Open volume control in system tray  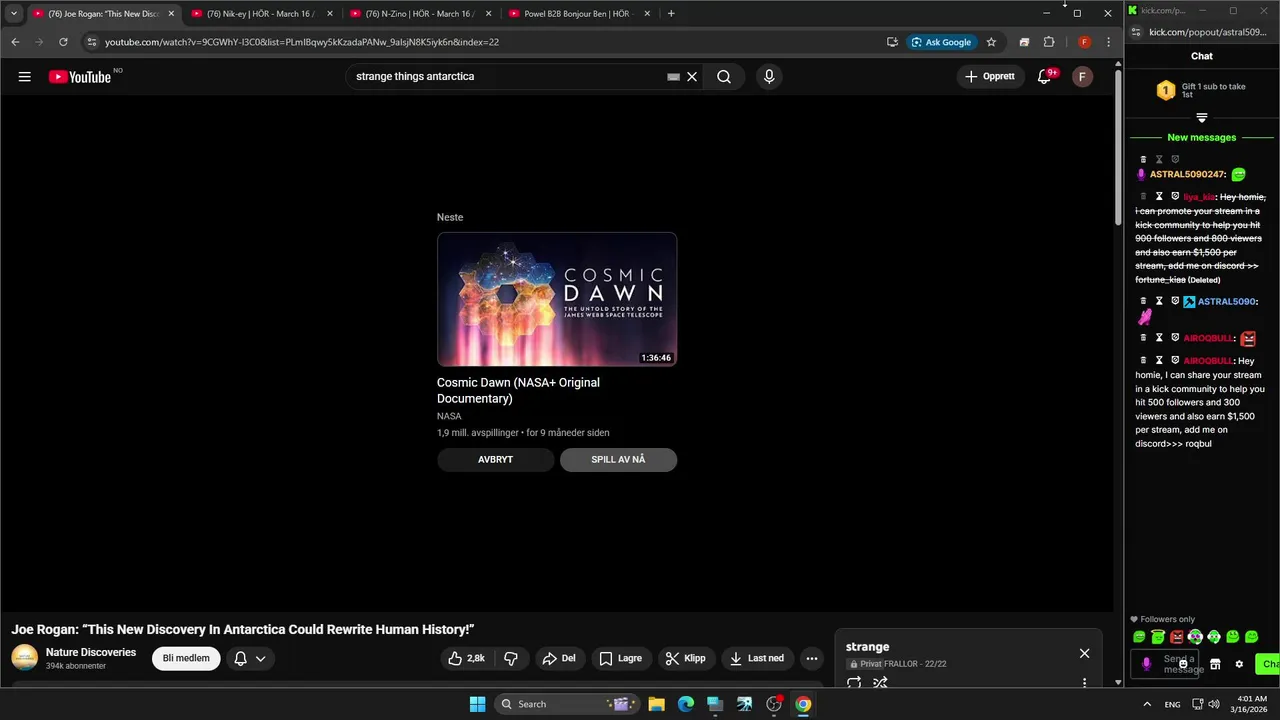pos(1213,704)
